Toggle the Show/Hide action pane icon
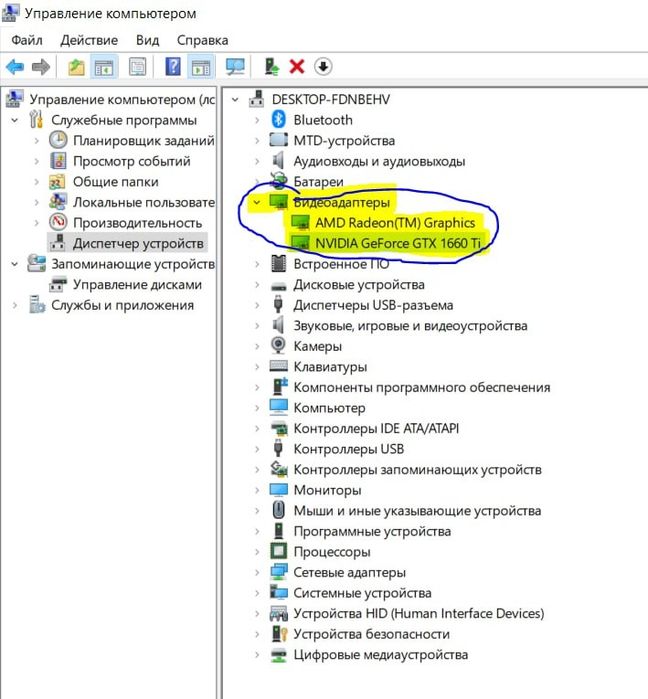Image resolution: width=648 pixels, height=699 pixels. 201,67
